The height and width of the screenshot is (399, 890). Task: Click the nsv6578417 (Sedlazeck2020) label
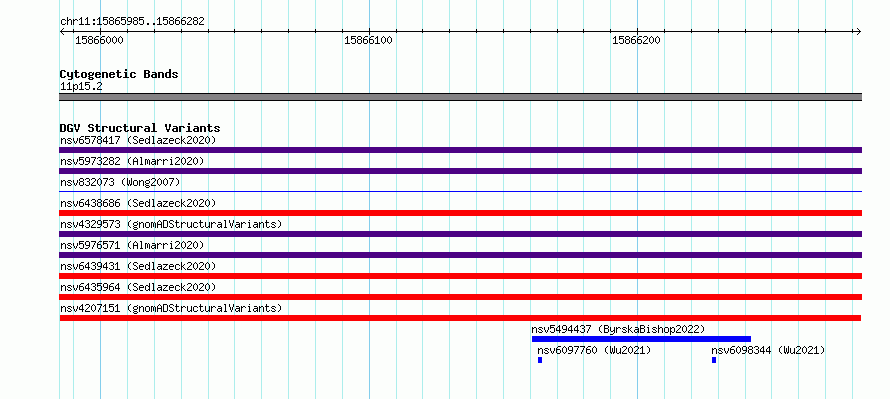coord(138,140)
